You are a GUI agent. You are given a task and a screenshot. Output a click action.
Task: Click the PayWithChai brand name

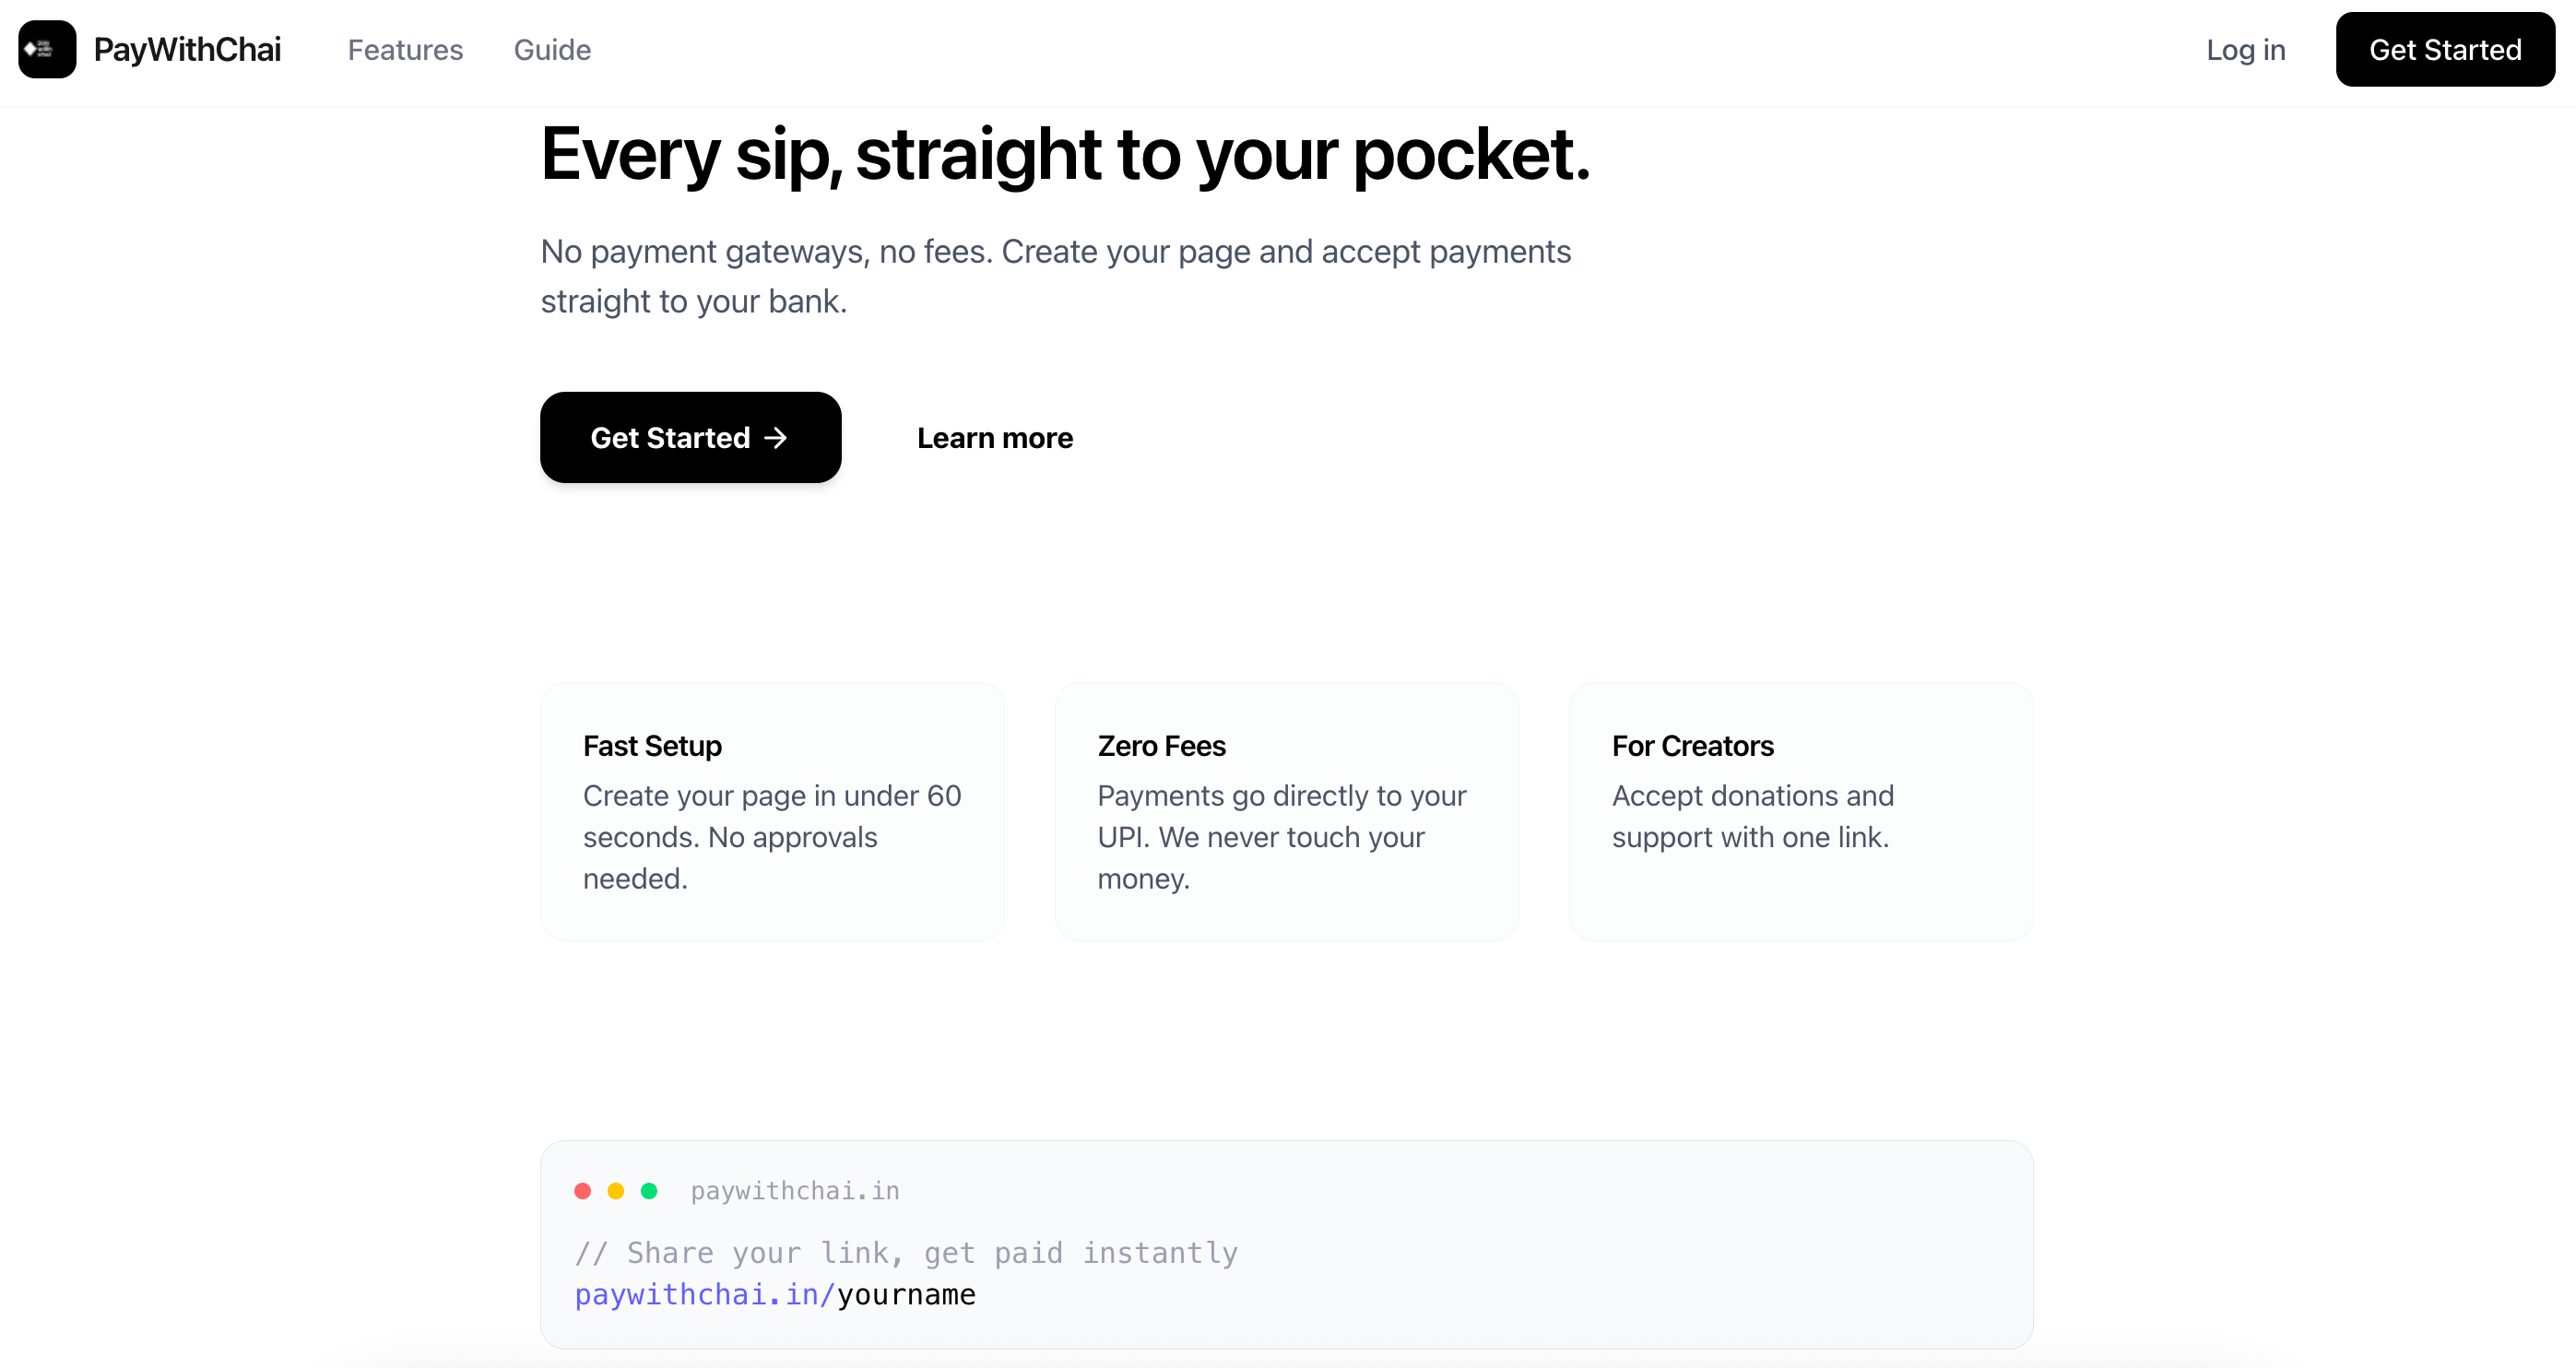(187, 50)
